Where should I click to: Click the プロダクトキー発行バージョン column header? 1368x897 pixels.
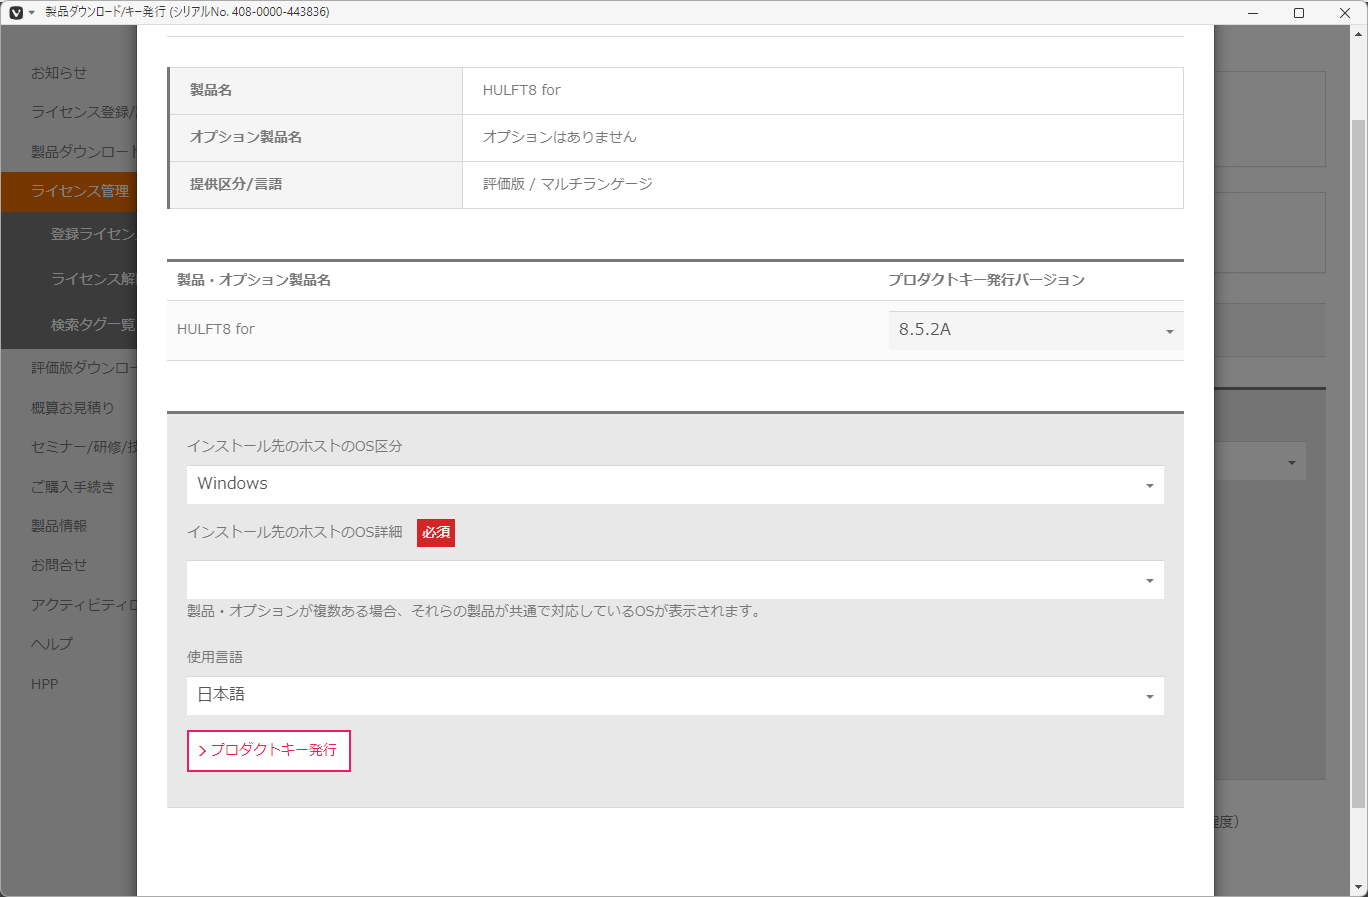(986, 280)
